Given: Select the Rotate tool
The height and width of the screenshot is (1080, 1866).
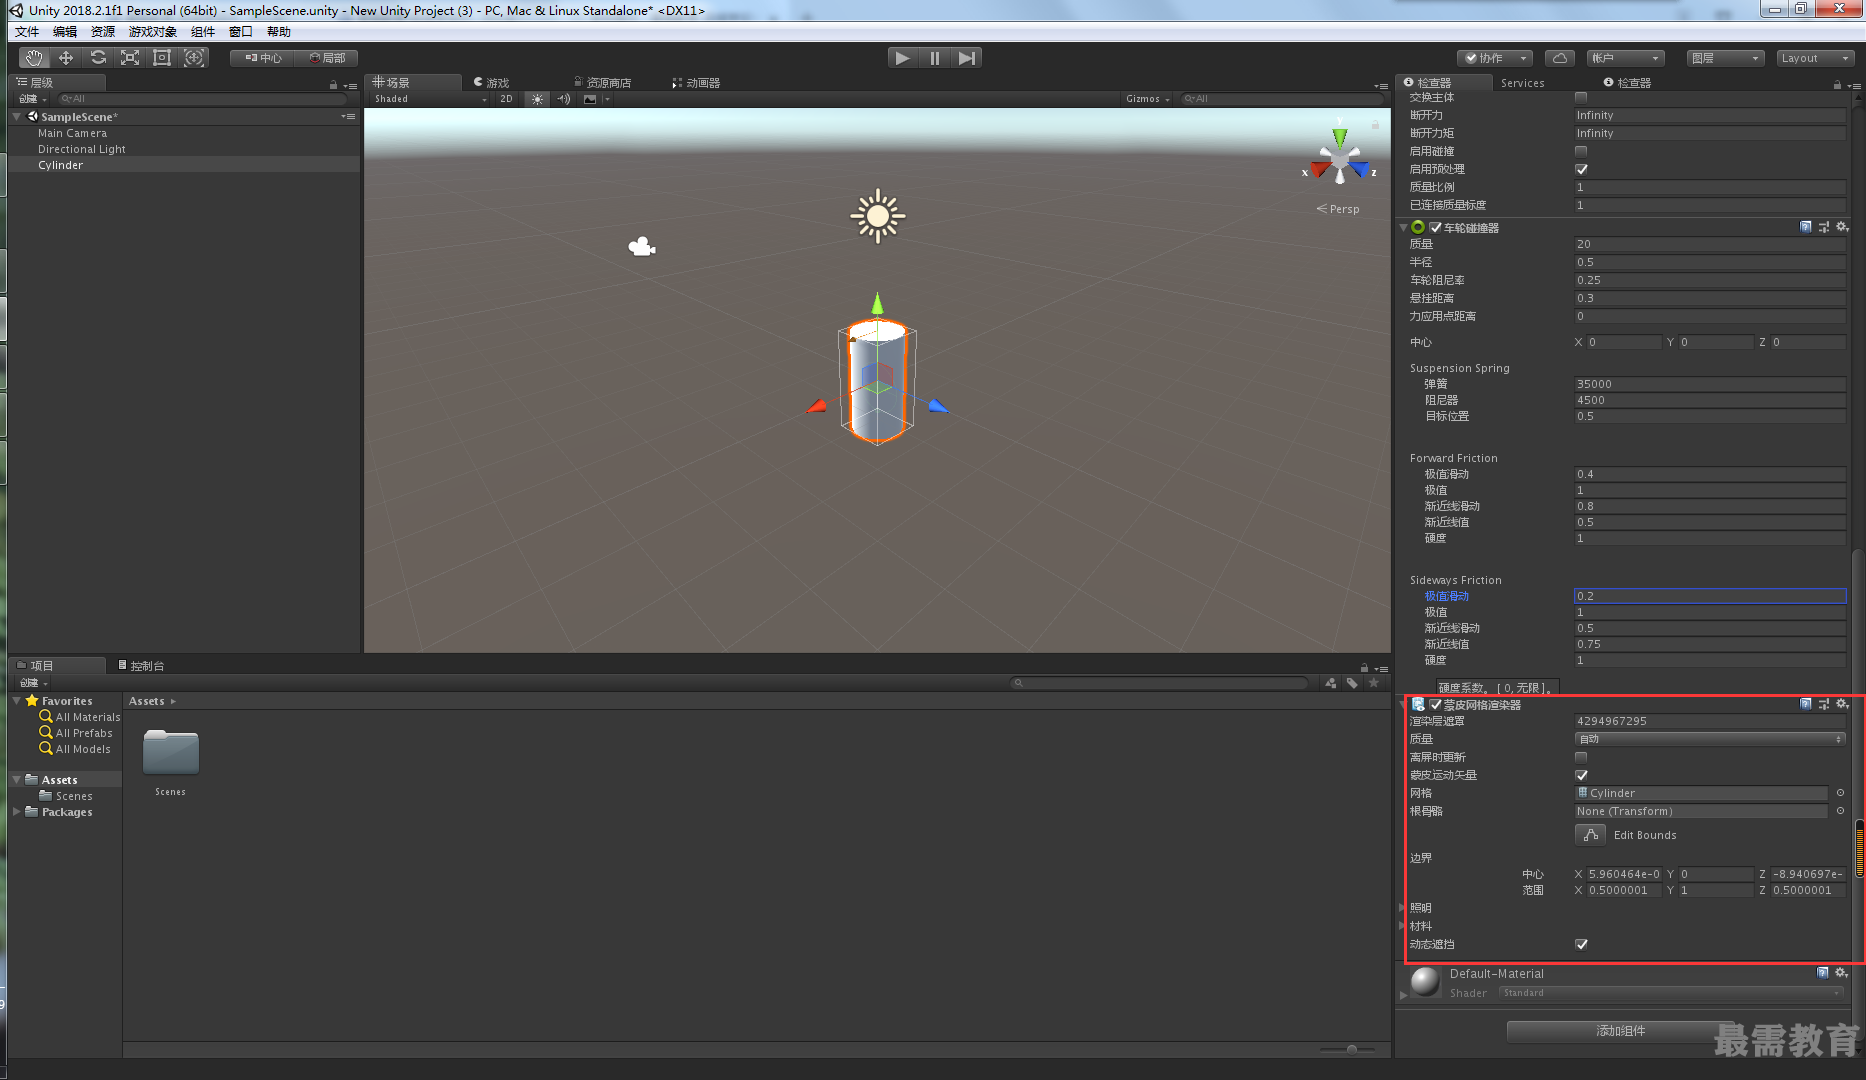Looking at the screenshot, I should coord(98,58).
